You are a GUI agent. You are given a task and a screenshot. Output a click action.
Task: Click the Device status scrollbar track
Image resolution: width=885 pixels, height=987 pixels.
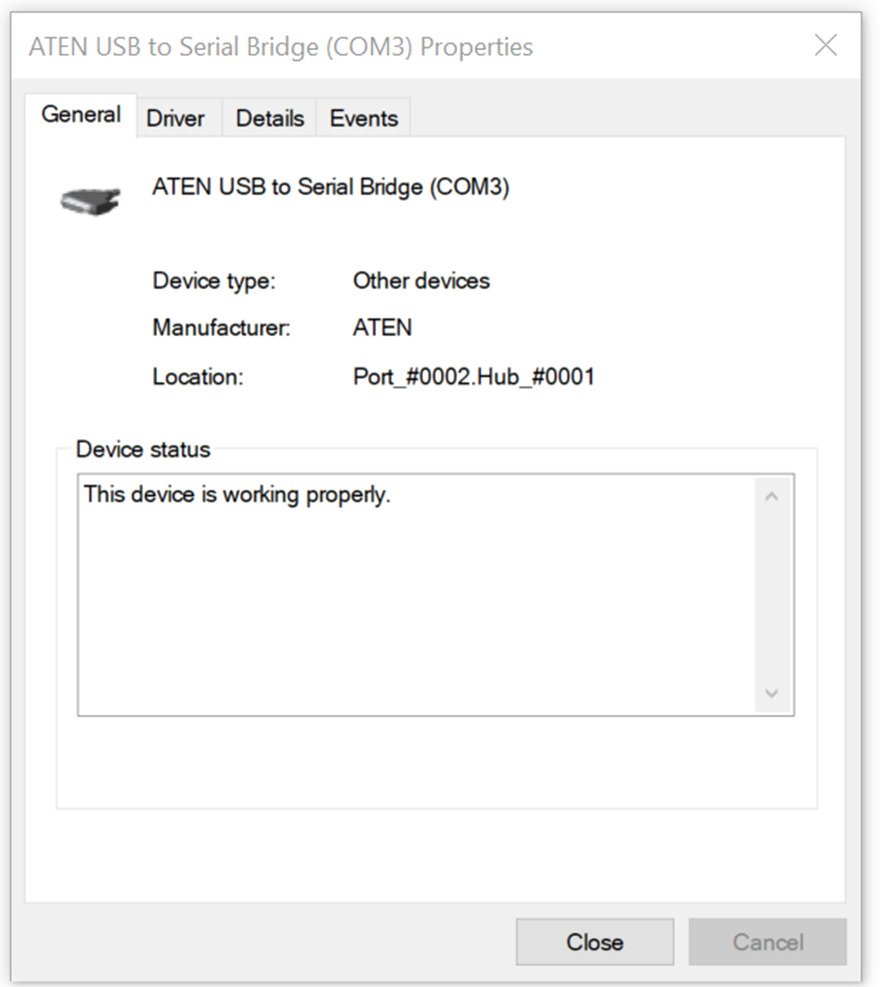(x=771, y=595)
